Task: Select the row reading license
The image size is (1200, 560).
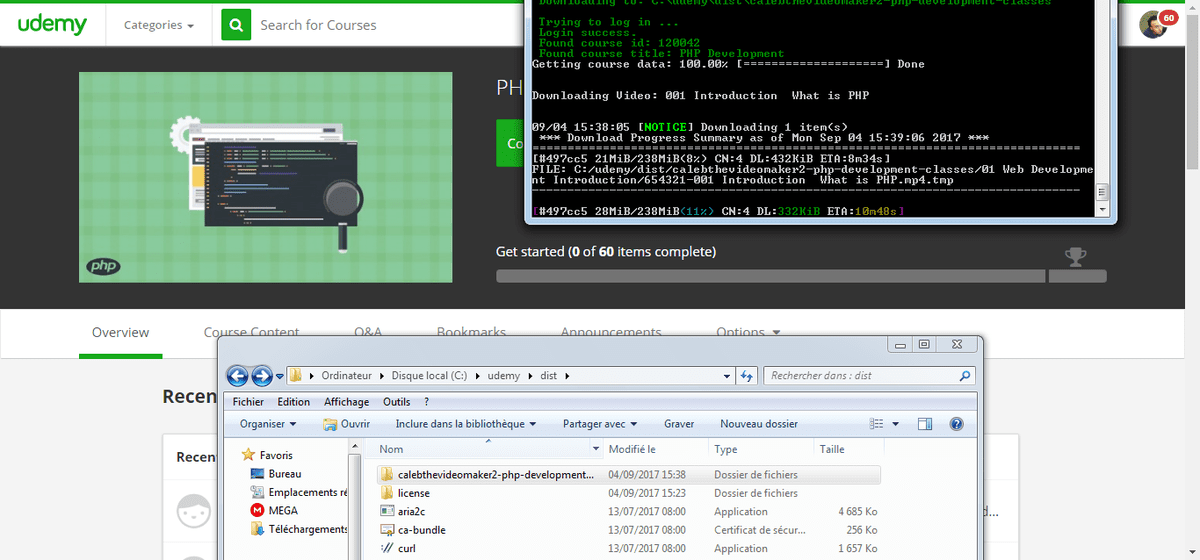Action: pyautogui.click(x=630, y=493)
